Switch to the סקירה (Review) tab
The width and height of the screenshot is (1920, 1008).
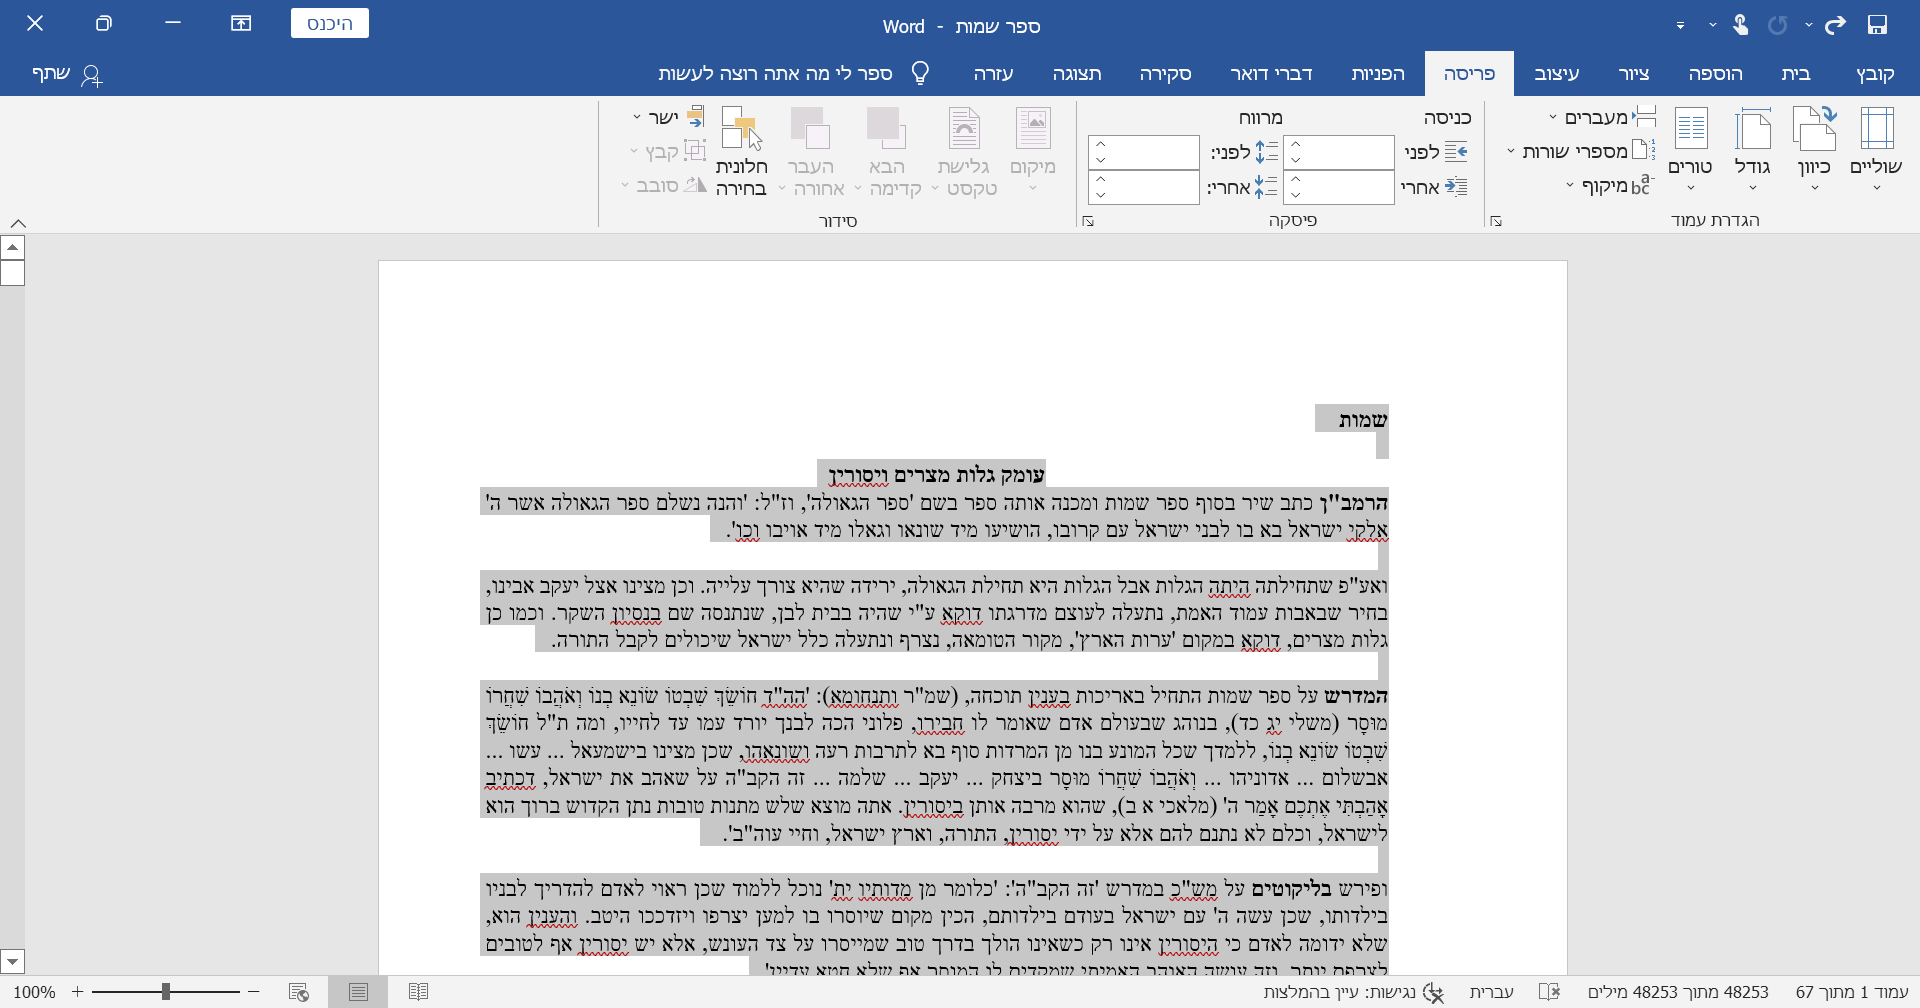(1165, 73)
